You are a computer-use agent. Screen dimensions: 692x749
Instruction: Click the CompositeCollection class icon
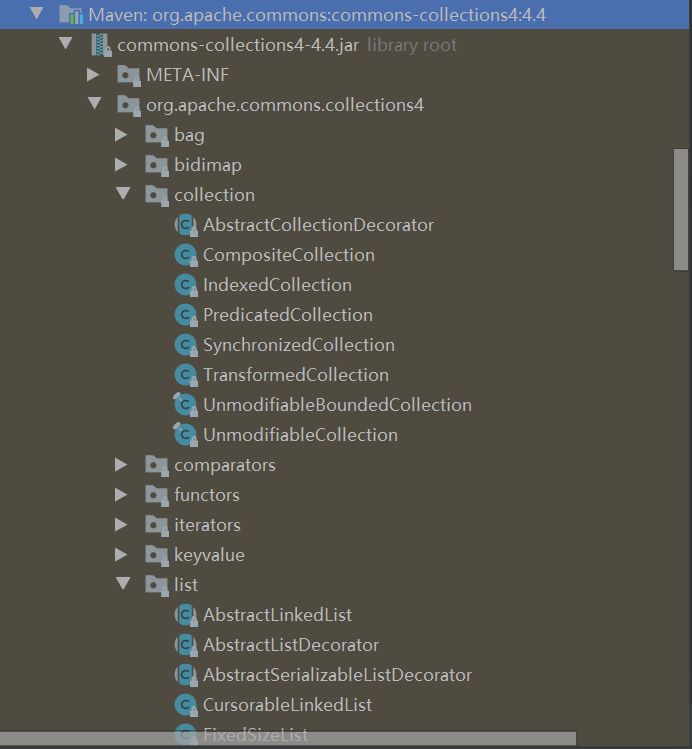(x=186, y=256)
